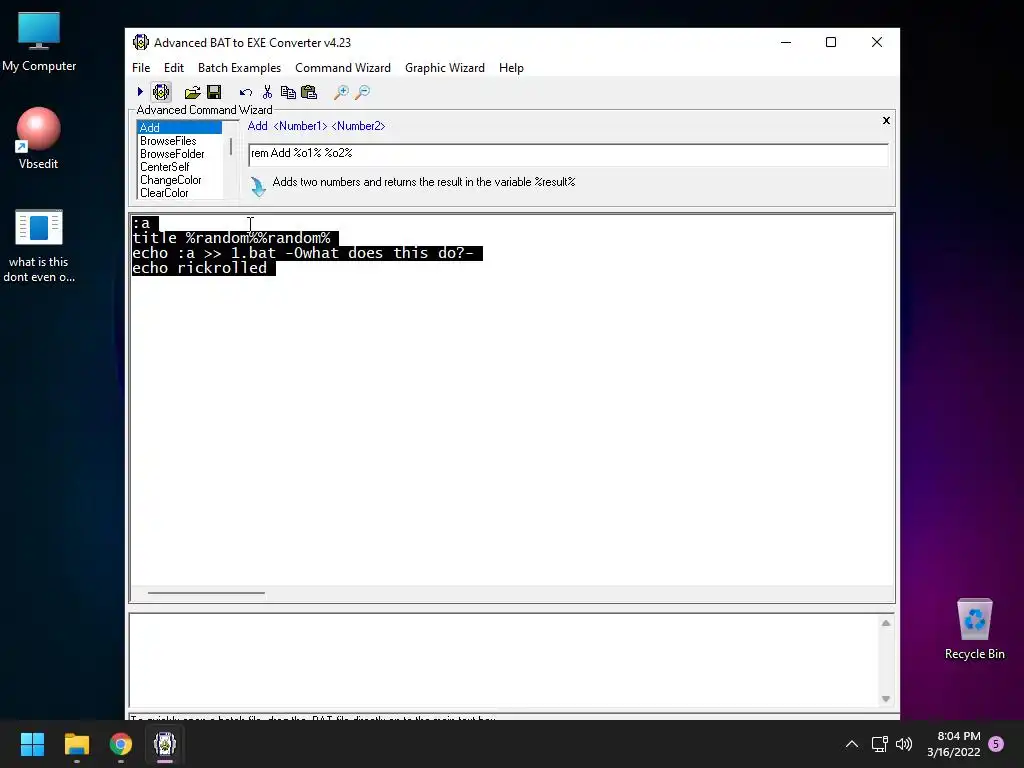Image resolution: width=1024 pixels, height=768 pixels.
Task: Click the application icon in title bar
Action: click(x=140, y=42)
